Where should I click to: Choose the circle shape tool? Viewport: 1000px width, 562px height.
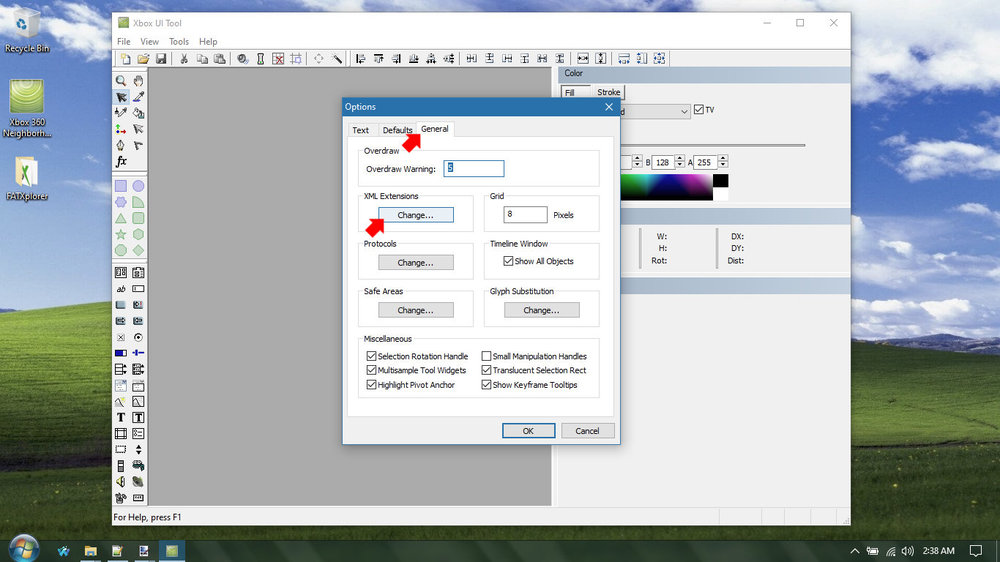[138, 186]
